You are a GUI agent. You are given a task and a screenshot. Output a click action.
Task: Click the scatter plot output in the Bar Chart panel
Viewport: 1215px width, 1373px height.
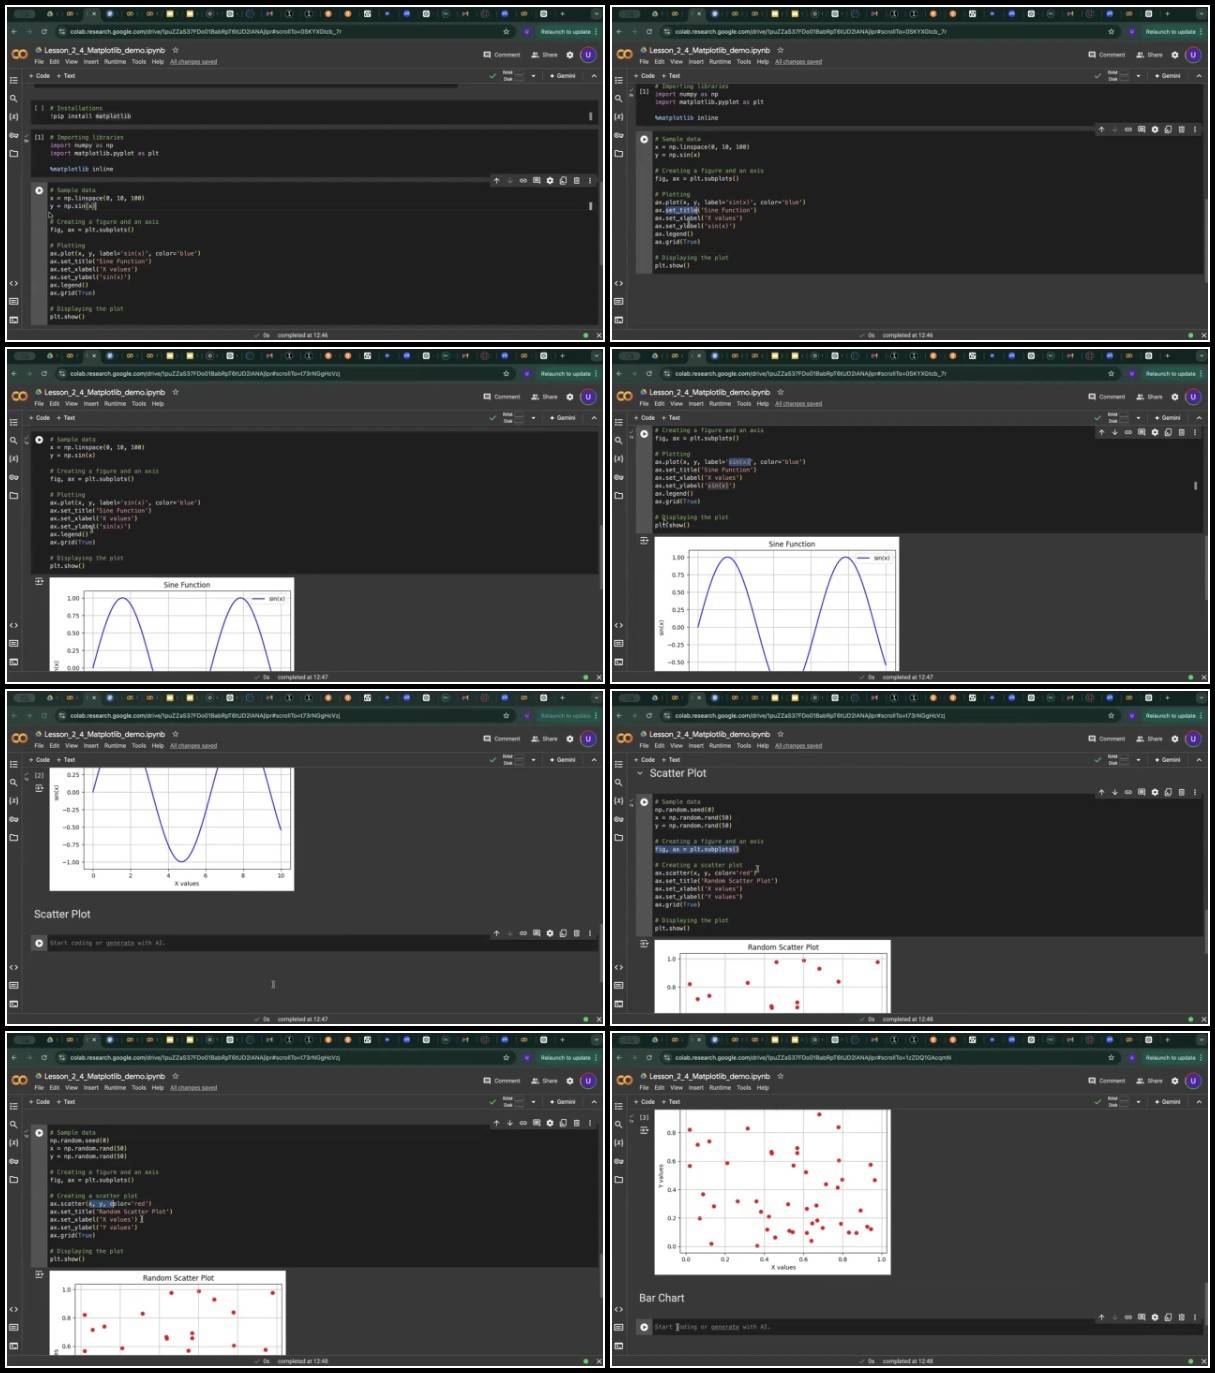point(772,1191)
